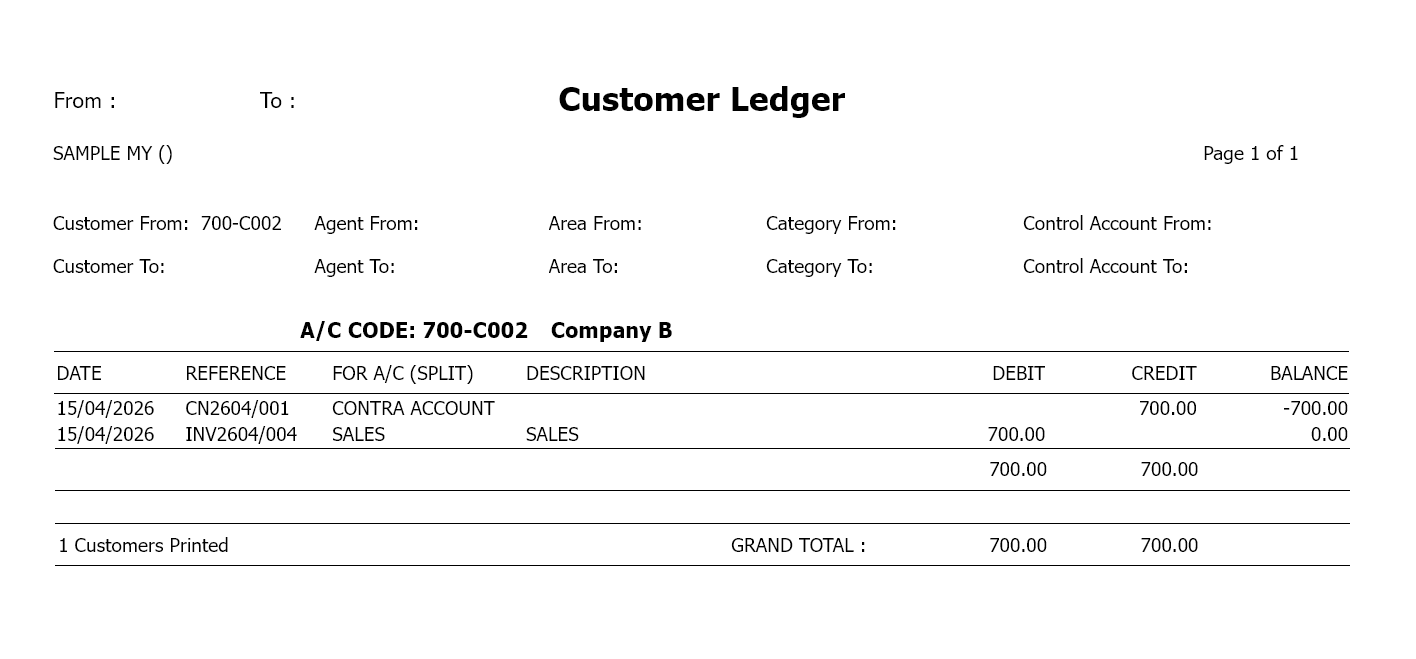Click the A/C CODE: 700-C002 heading
This screenshot has width=1416, height=659.
(414, 331)
